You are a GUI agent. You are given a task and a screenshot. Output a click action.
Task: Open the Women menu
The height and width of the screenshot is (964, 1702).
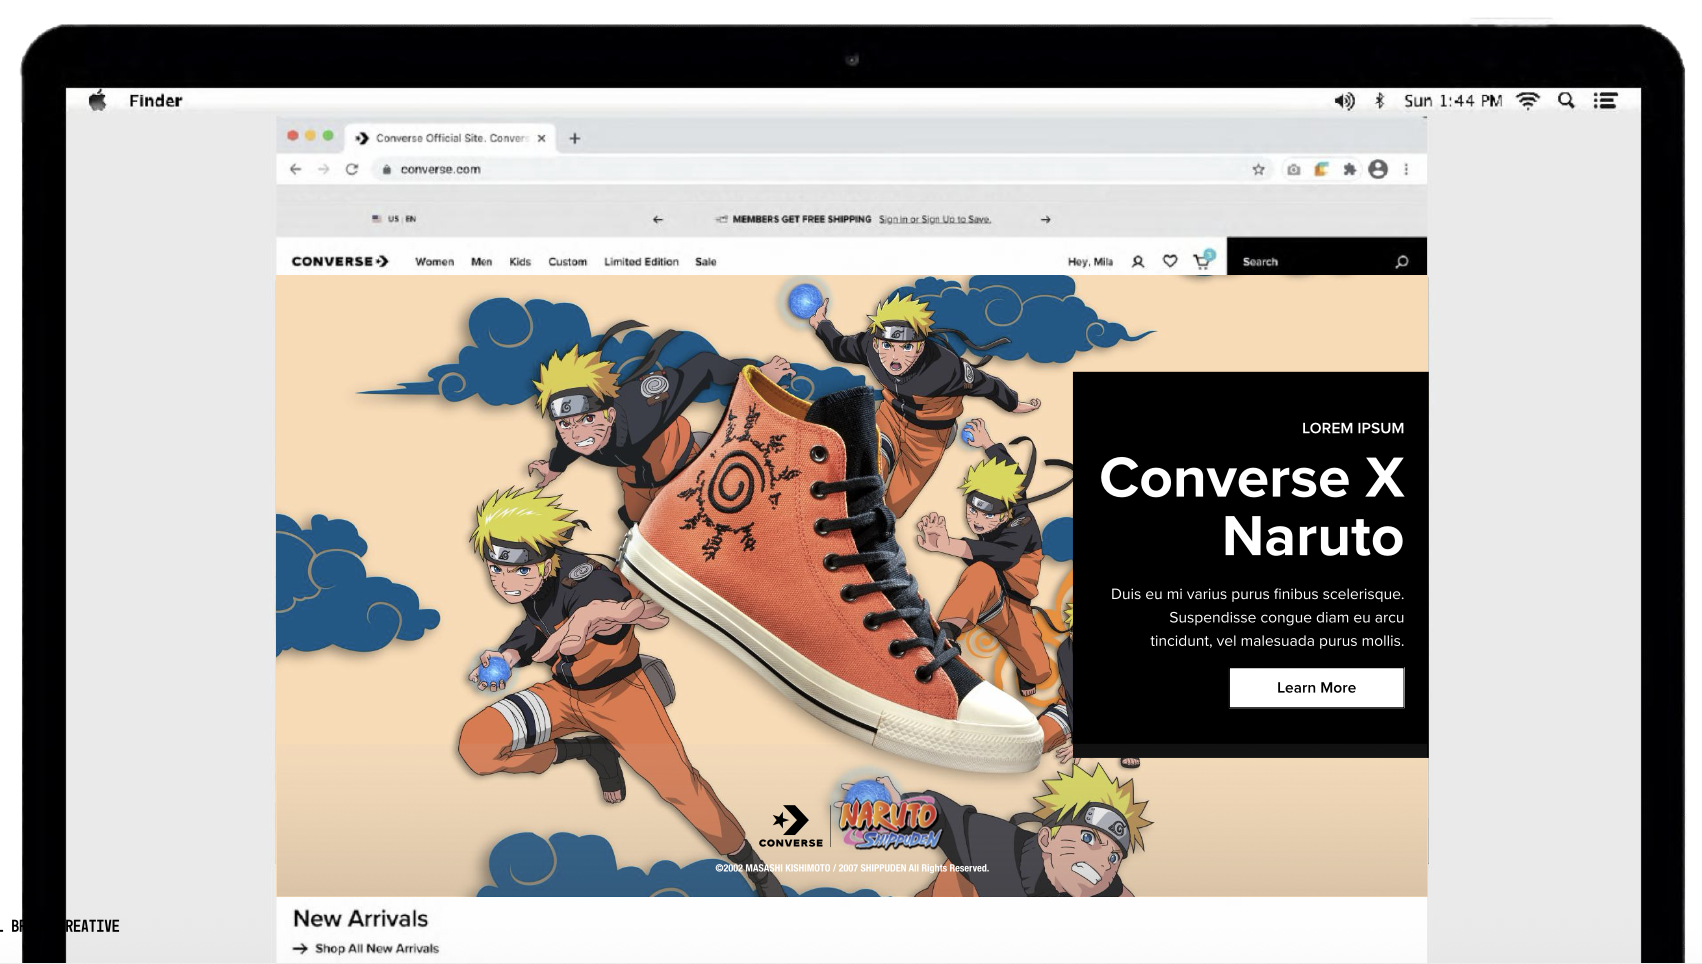coord(434,262)
